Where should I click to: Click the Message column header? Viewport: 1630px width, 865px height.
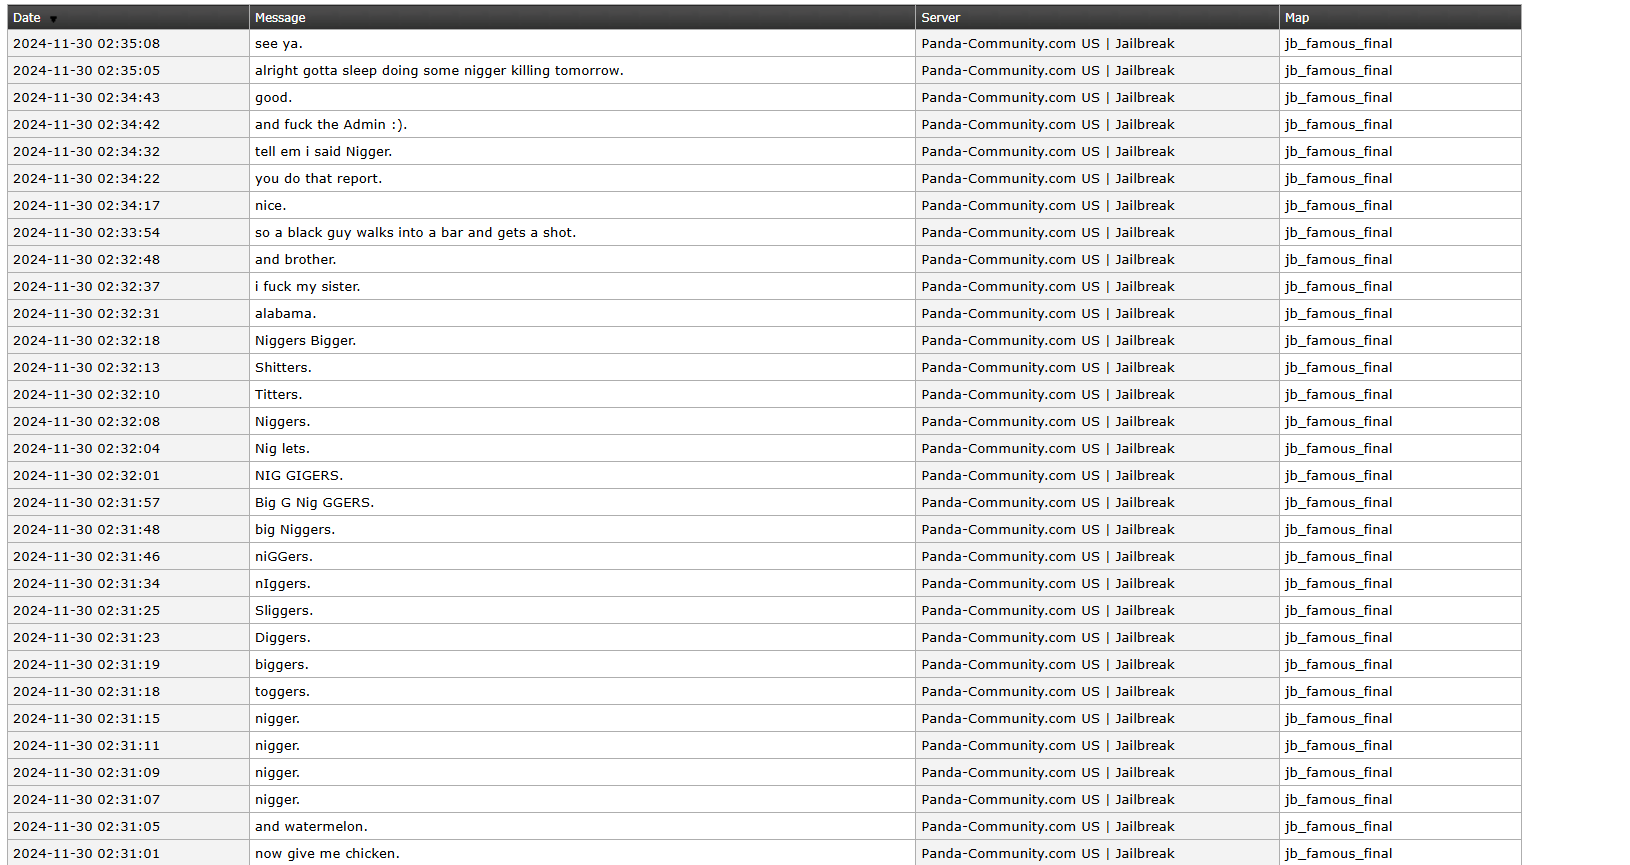click(280, 18)
